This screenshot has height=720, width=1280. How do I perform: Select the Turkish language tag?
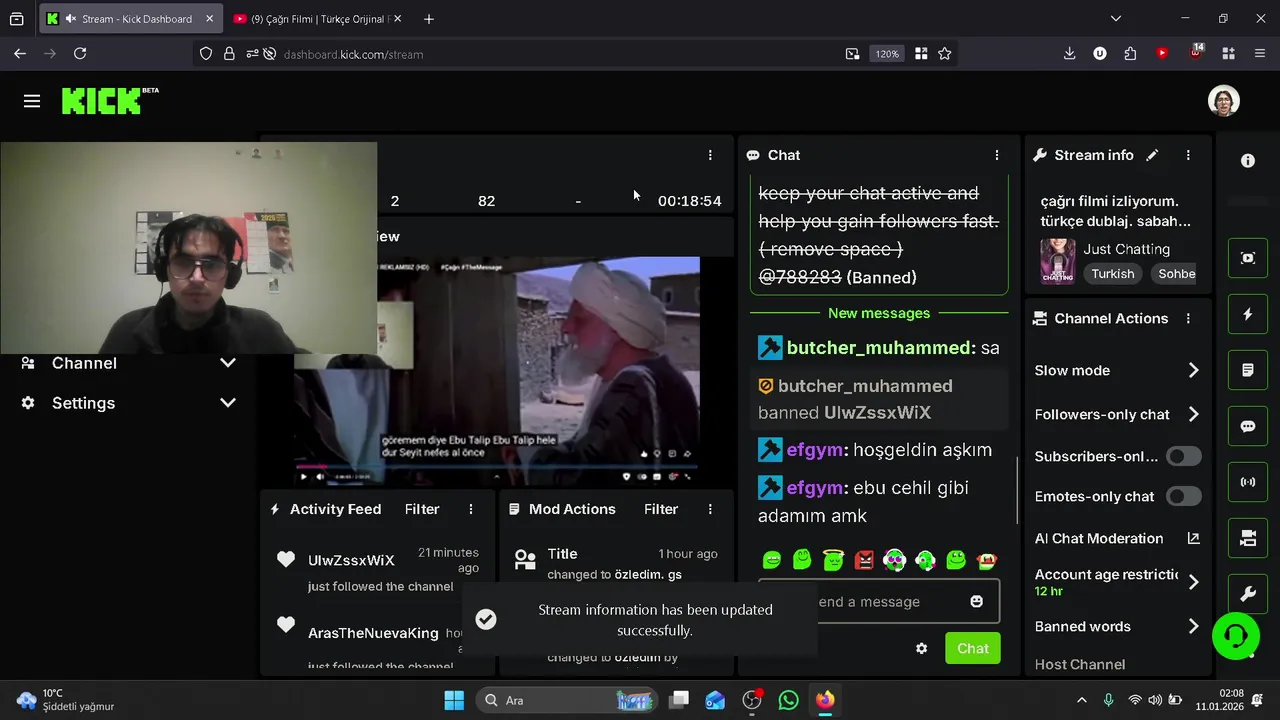click(x=1112, y=273)
